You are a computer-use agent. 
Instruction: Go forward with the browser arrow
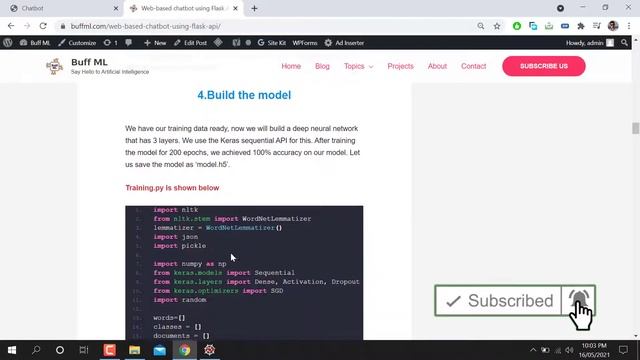27,26
